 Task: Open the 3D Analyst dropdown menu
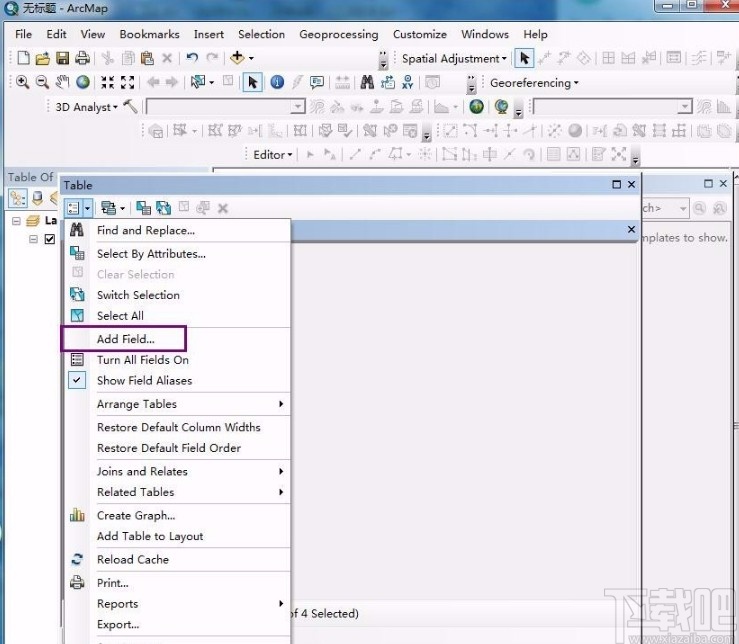[x=86, y=107]
